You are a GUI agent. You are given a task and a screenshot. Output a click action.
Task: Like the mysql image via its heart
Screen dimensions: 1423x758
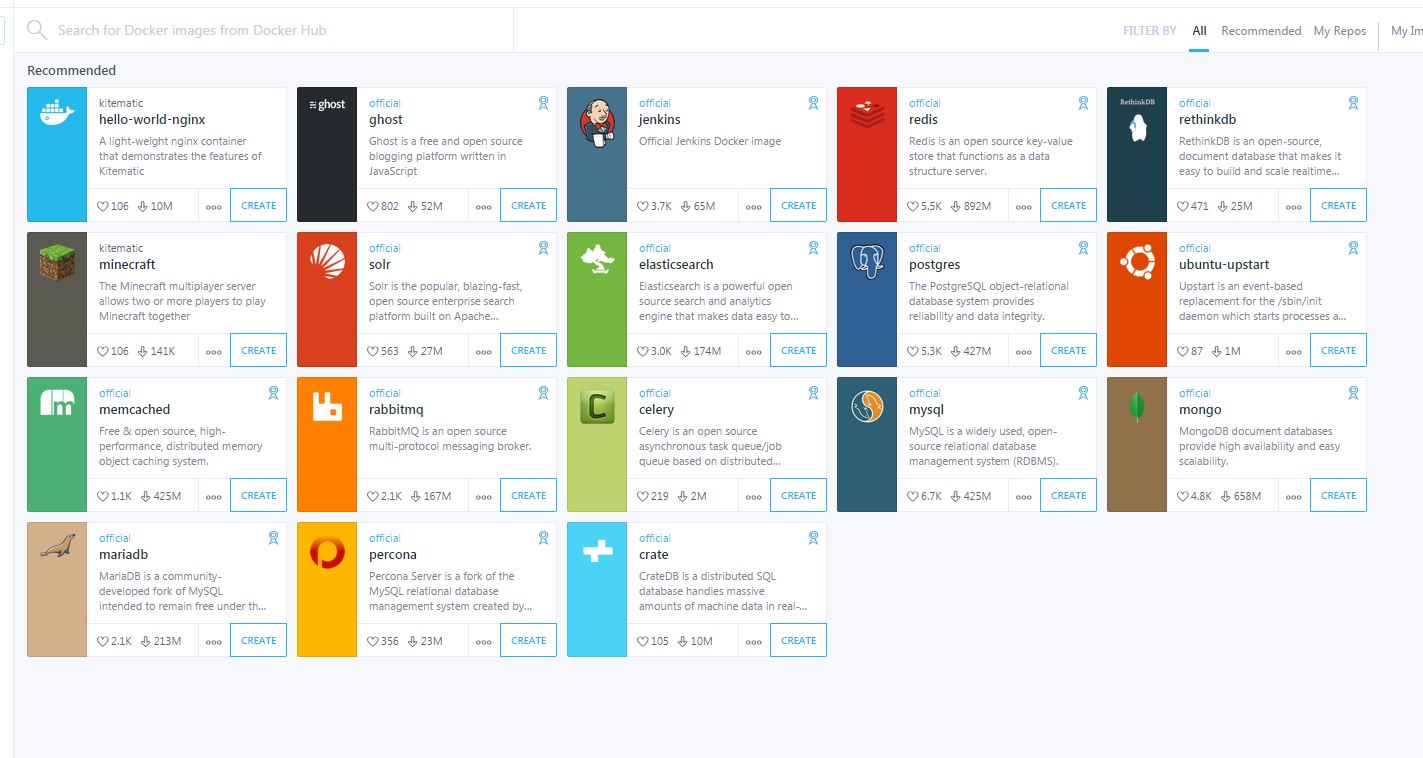[912, 496]
